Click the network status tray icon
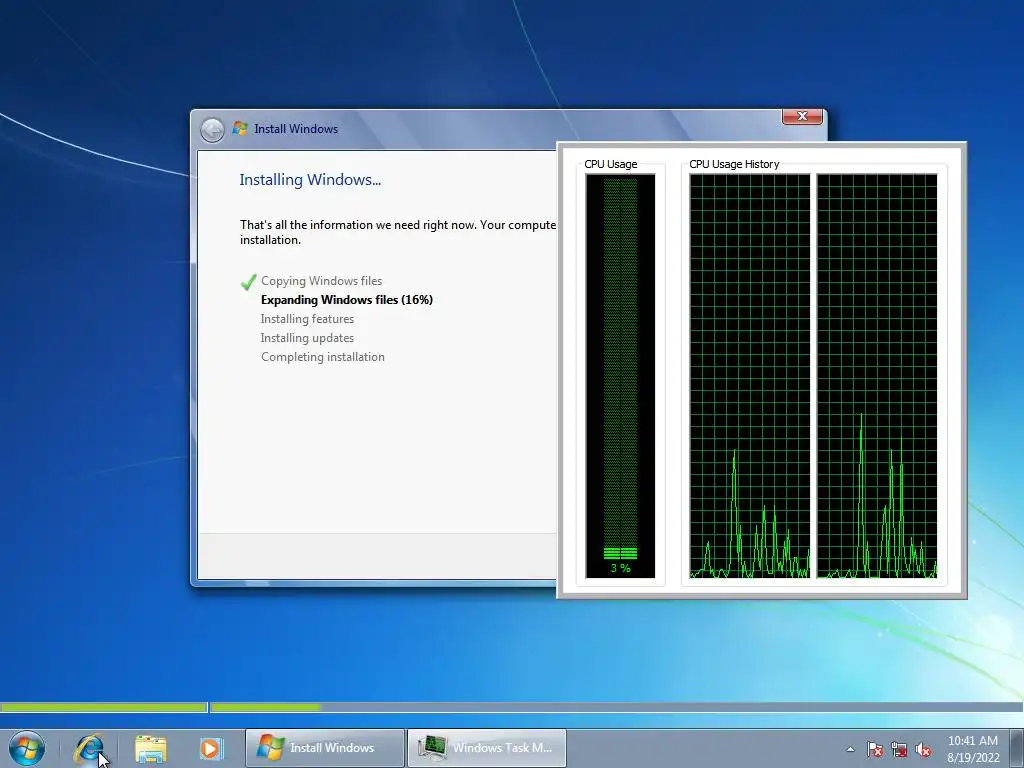Screen dimensions: 1024x768 pos(899,749)
